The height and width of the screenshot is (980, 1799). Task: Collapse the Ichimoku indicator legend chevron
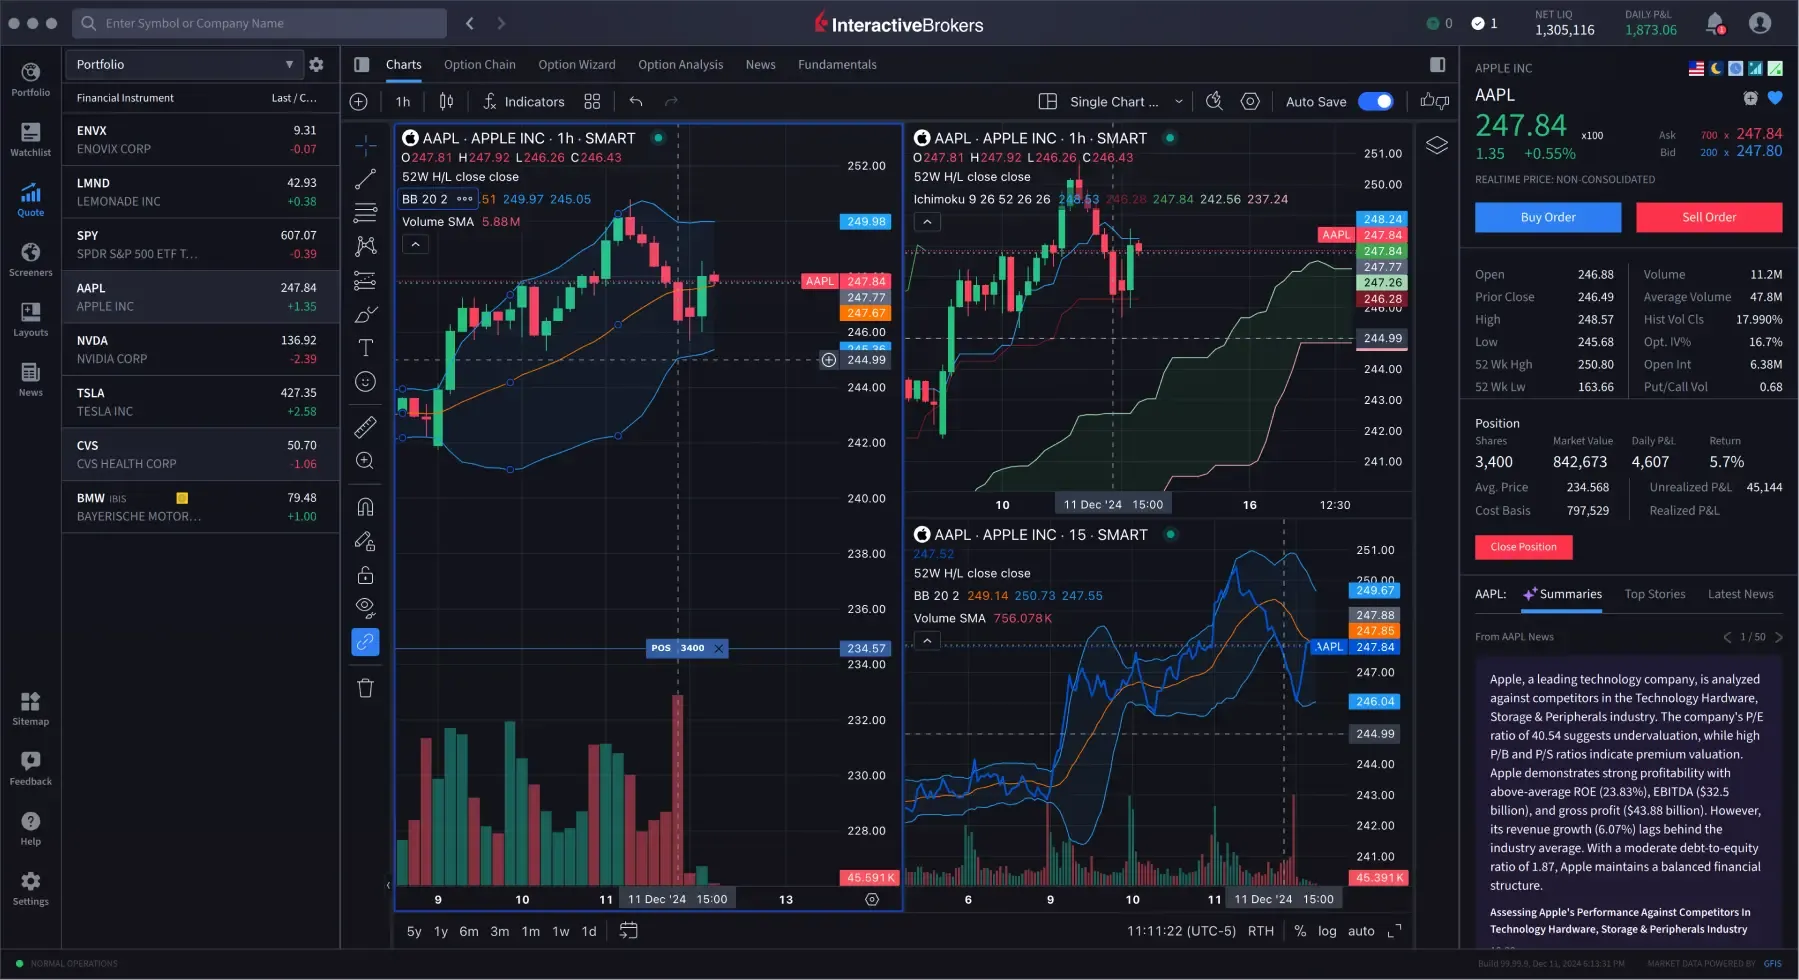pyautogui.click(x=926, y=221)
